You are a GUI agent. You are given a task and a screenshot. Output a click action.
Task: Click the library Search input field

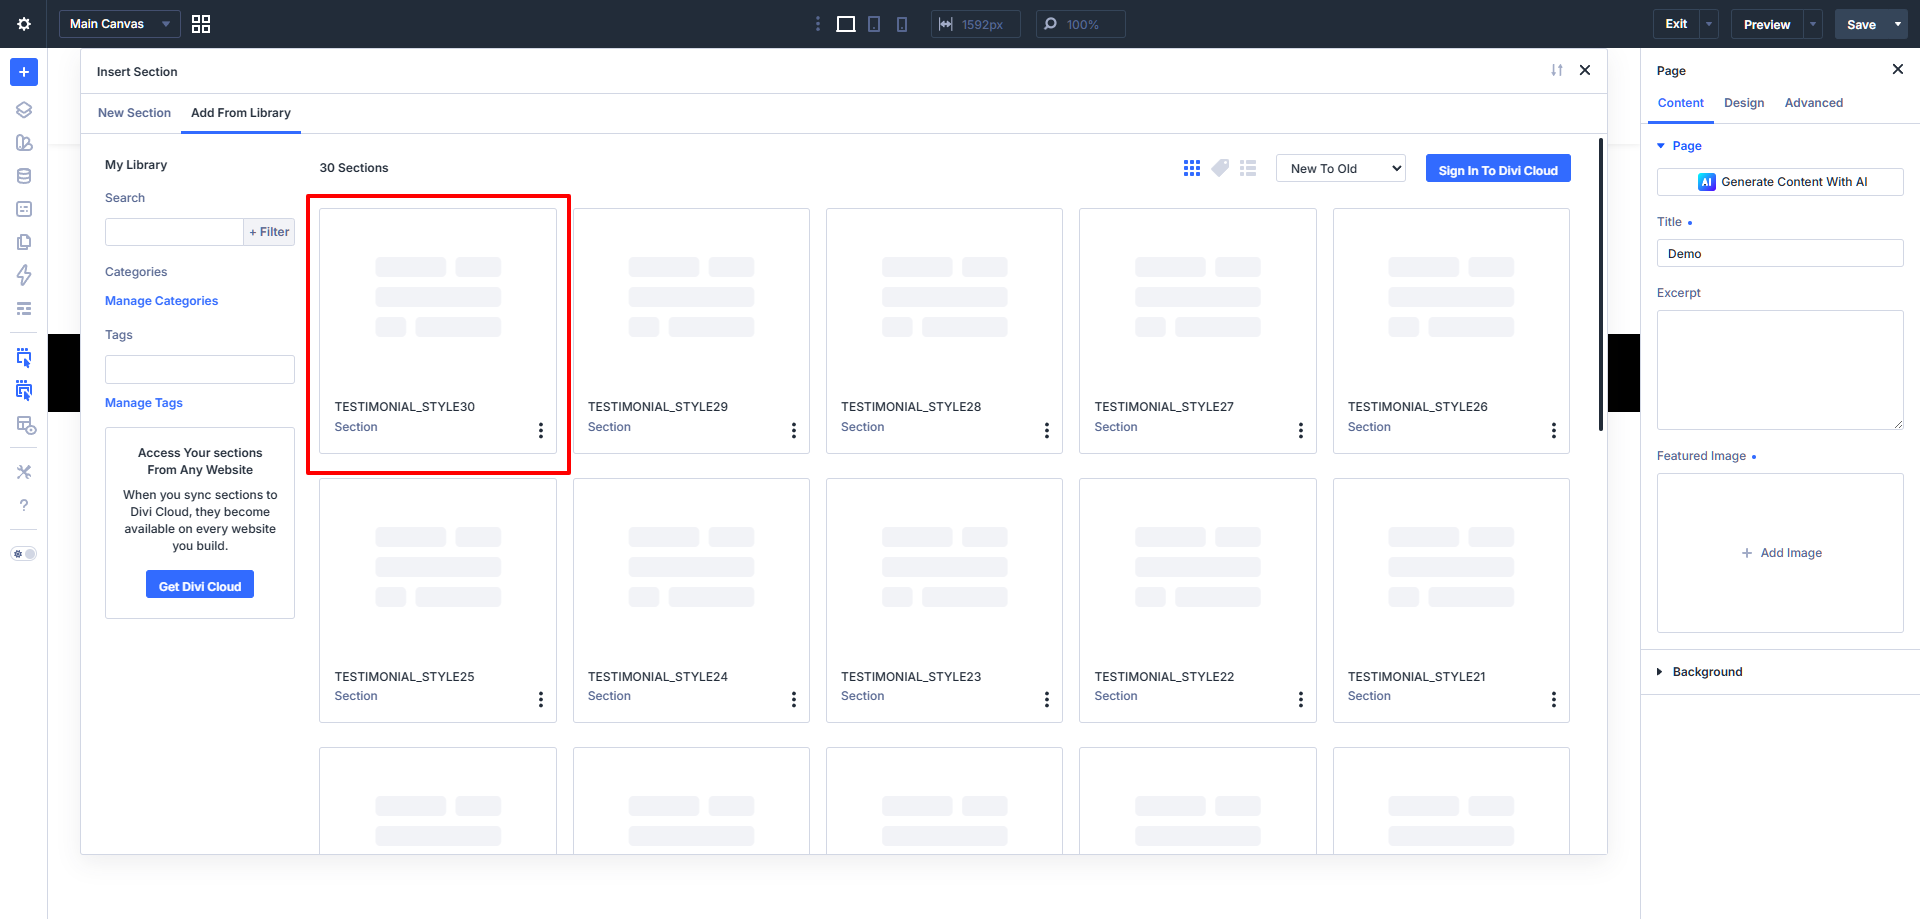click(x=174, y=232)
